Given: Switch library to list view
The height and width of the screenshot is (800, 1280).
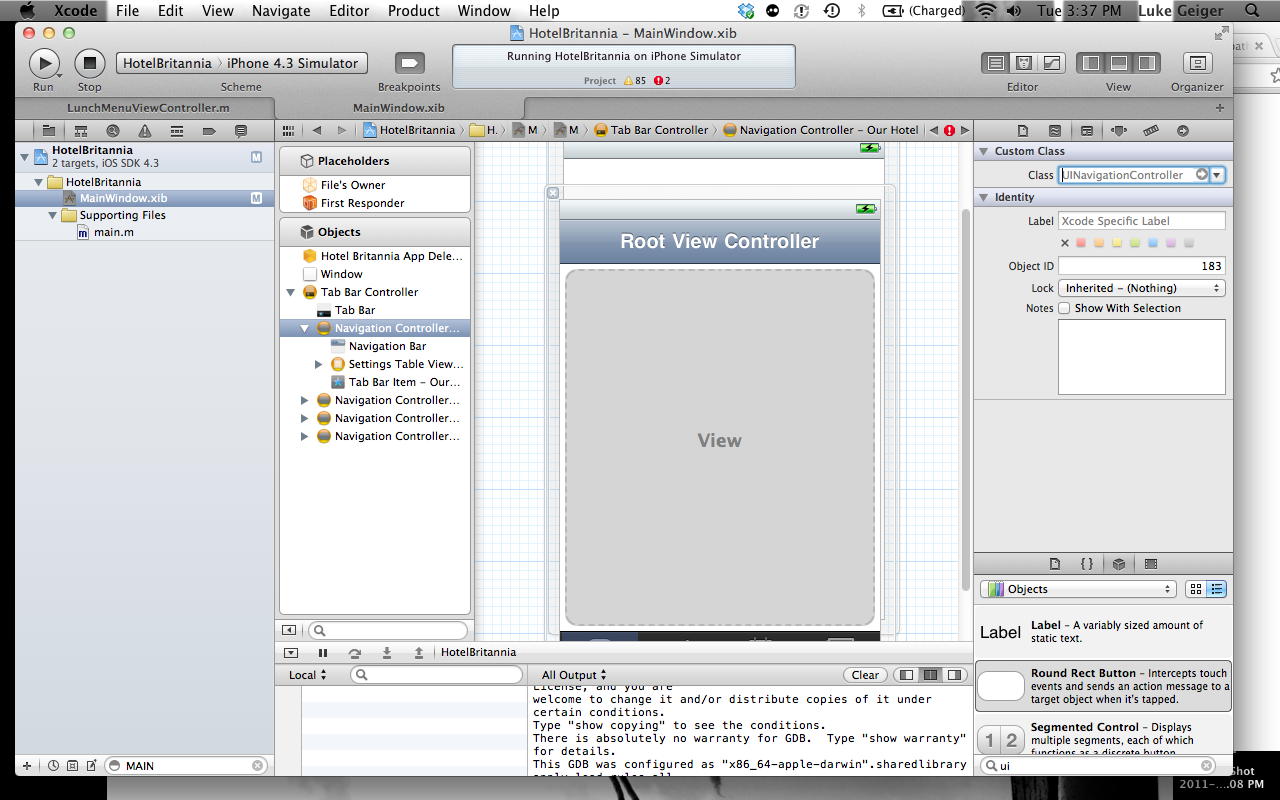Looking at the screenshot, I should click(1216, 589).
